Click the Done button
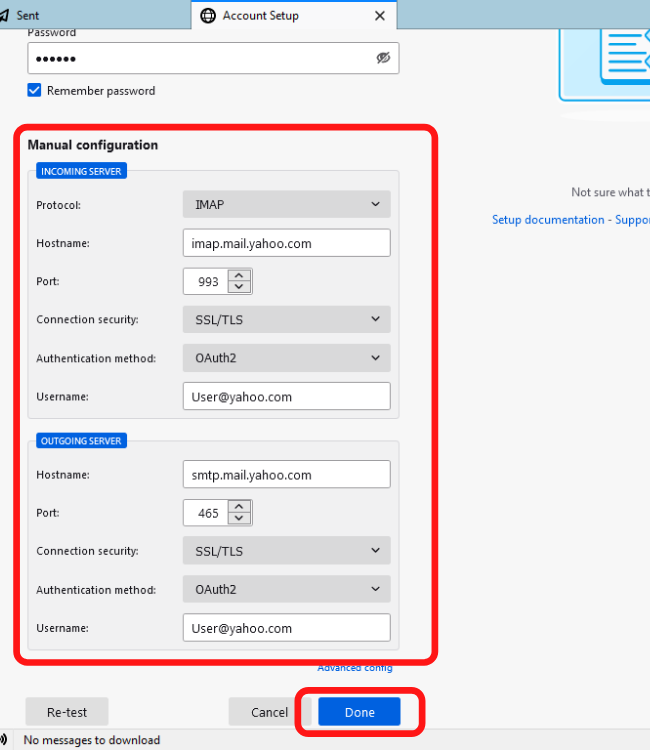The image size is (650, 750). pyautogui.click(x=359, y=712)
